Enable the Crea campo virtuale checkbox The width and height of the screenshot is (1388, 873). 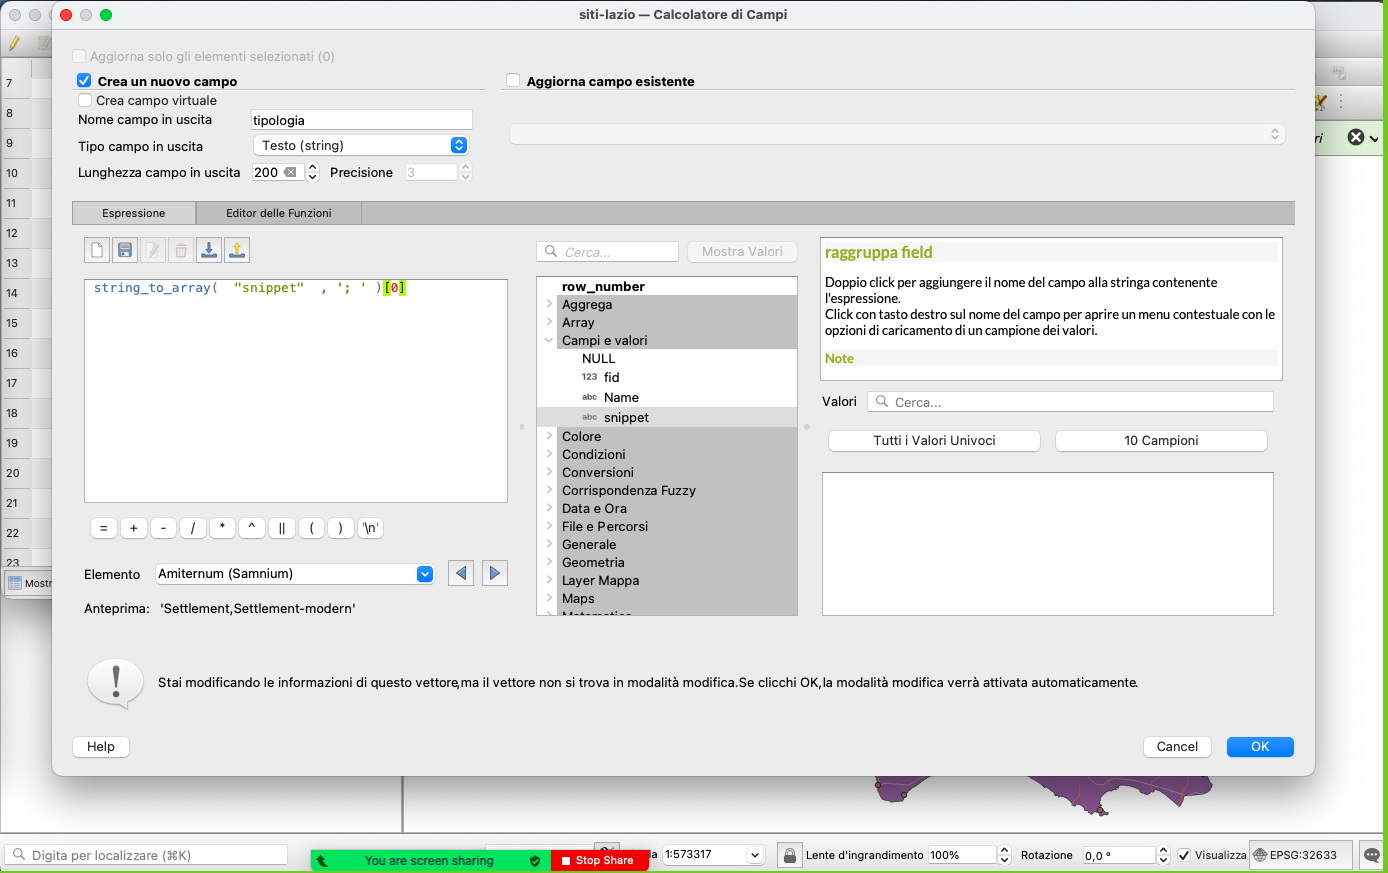85,100
